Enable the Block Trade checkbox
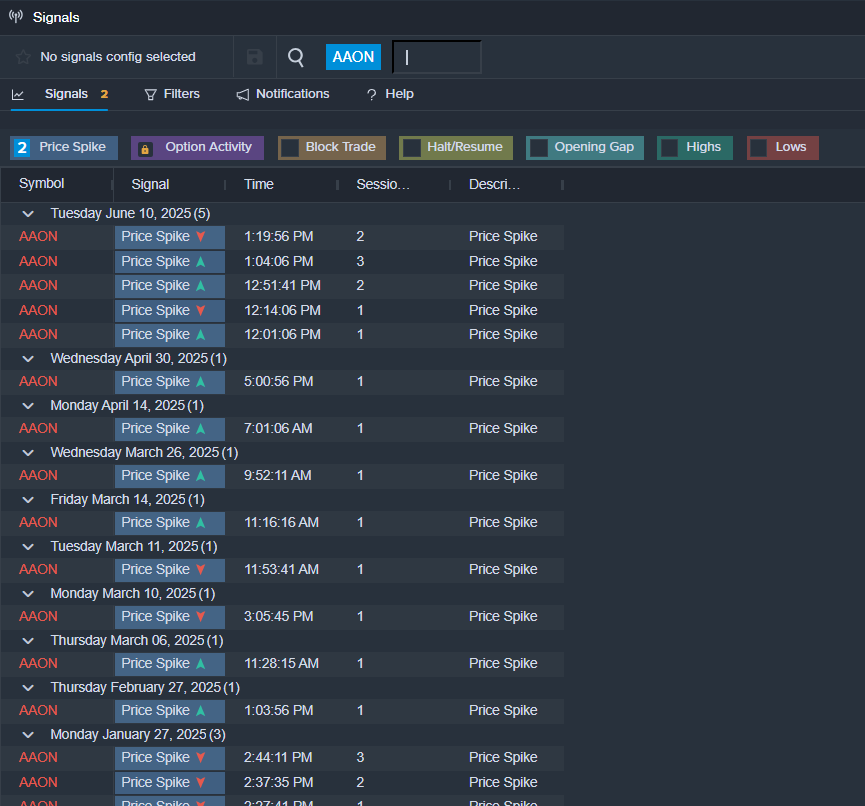The width and height of the screenshot is (865, 806). pos(290,147)
